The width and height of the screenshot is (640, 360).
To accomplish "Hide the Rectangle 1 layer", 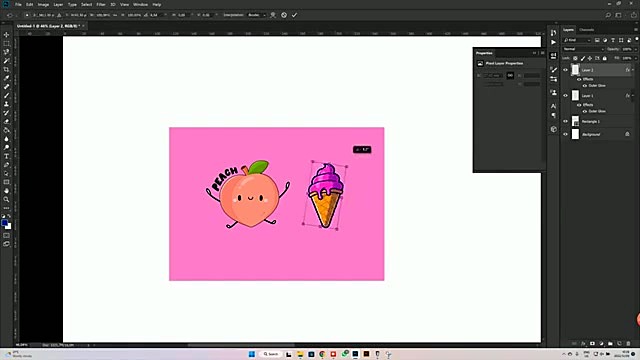I will [565, 121].
